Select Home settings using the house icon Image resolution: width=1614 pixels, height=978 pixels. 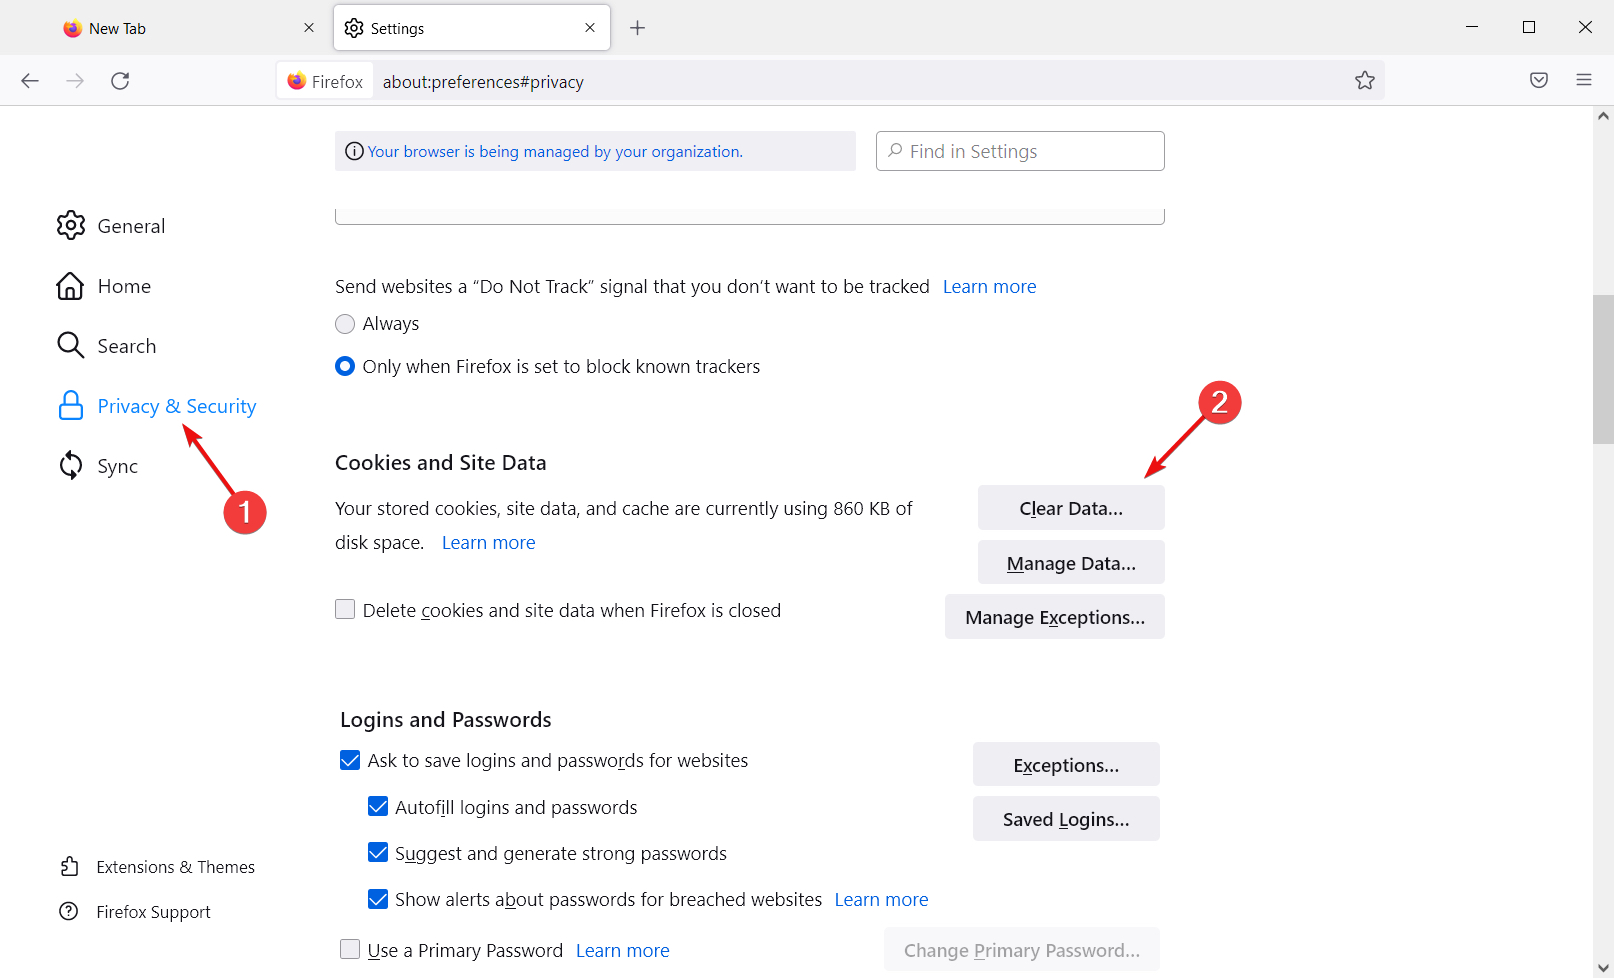coord(71,285)
